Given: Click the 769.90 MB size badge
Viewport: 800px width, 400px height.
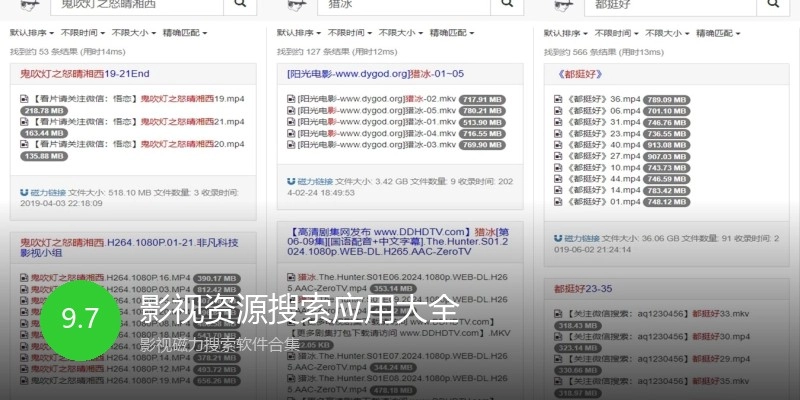Looking at the screenshot, I should pyautogui.click(x=482, y=145).
